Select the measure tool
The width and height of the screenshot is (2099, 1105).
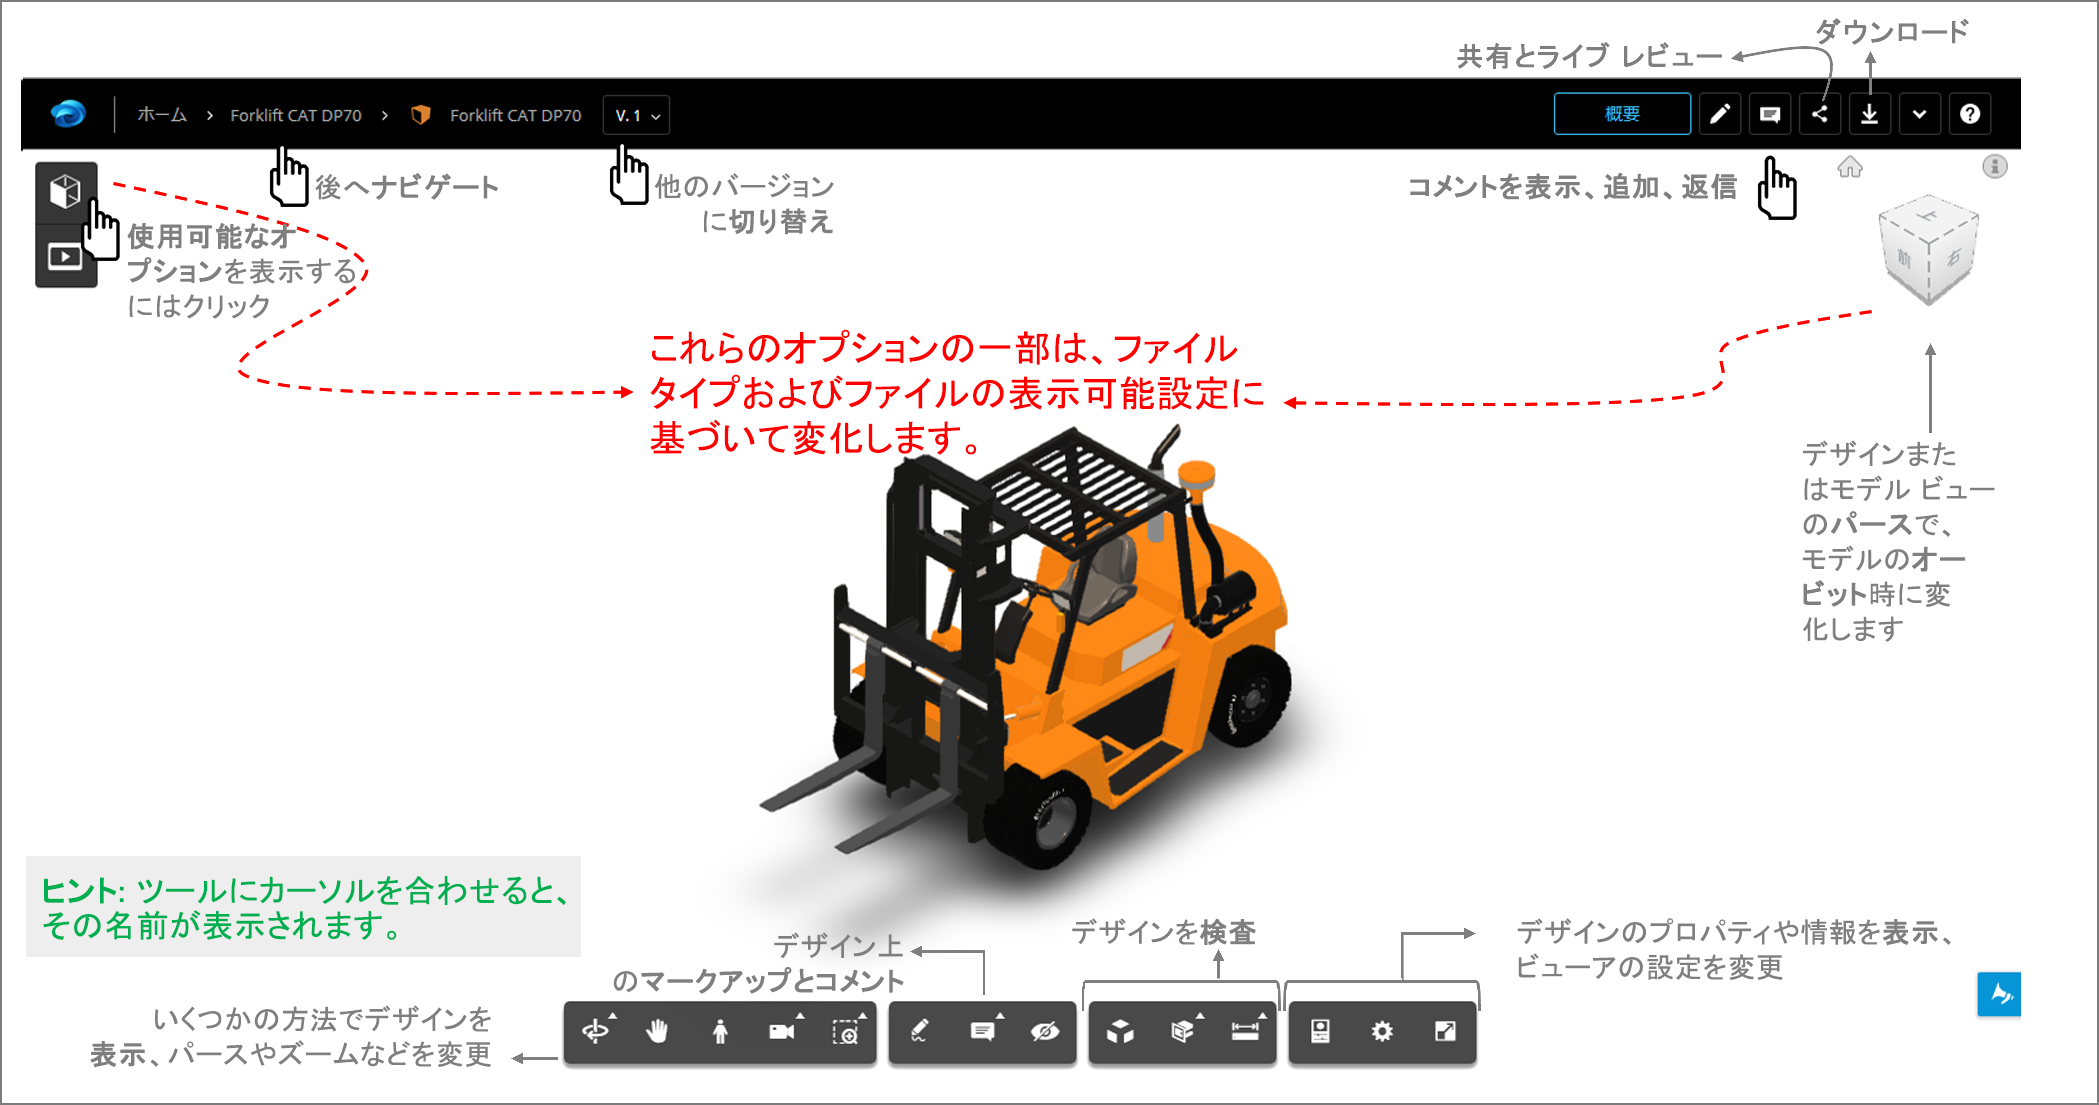point(1245,1031)
